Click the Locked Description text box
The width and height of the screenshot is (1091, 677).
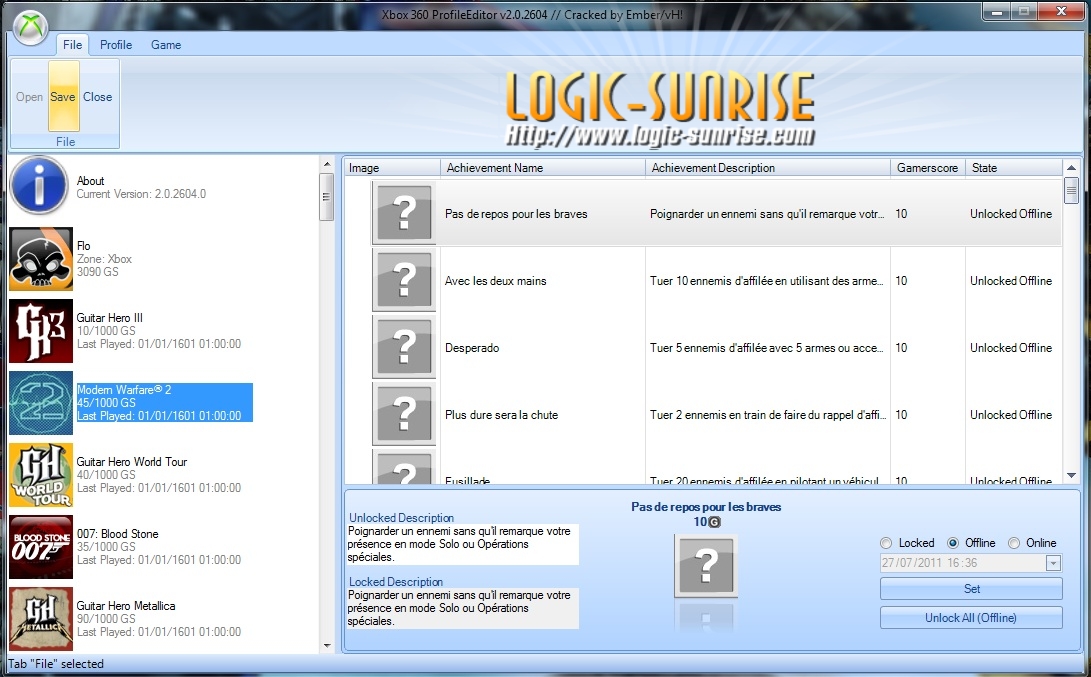463,608
